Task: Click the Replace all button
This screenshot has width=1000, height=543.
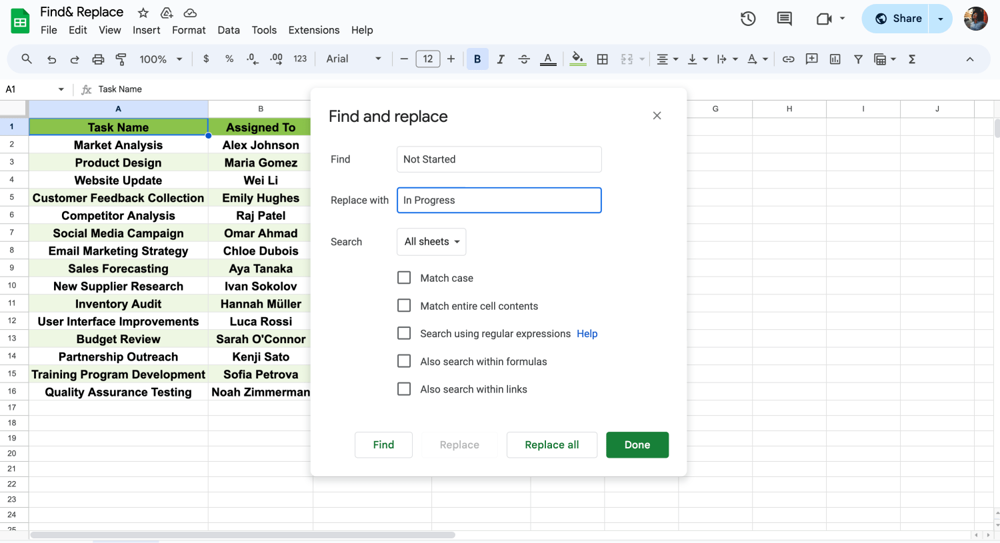Action: pyautogui.click(x=551, y=445)
